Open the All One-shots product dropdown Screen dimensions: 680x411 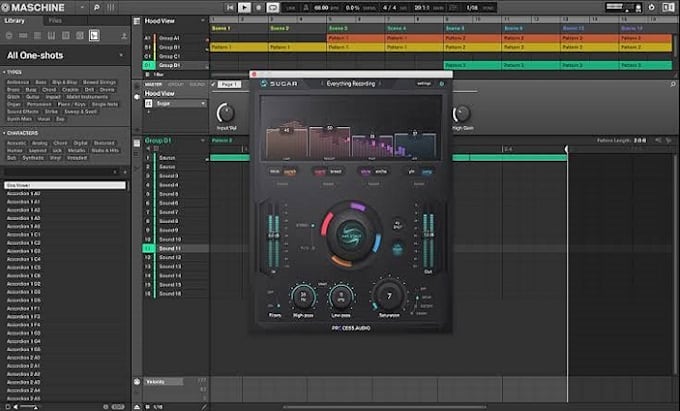coord(121,55)
